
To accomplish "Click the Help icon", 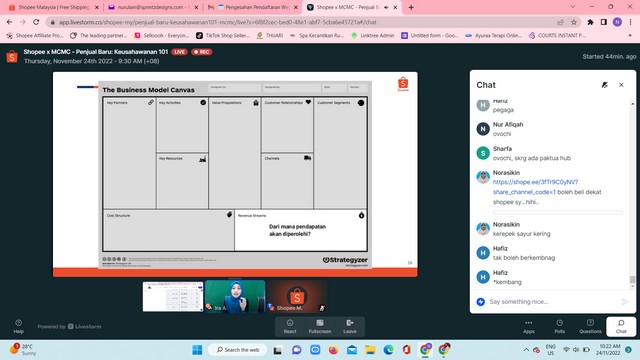I will (x=18, y=326).
